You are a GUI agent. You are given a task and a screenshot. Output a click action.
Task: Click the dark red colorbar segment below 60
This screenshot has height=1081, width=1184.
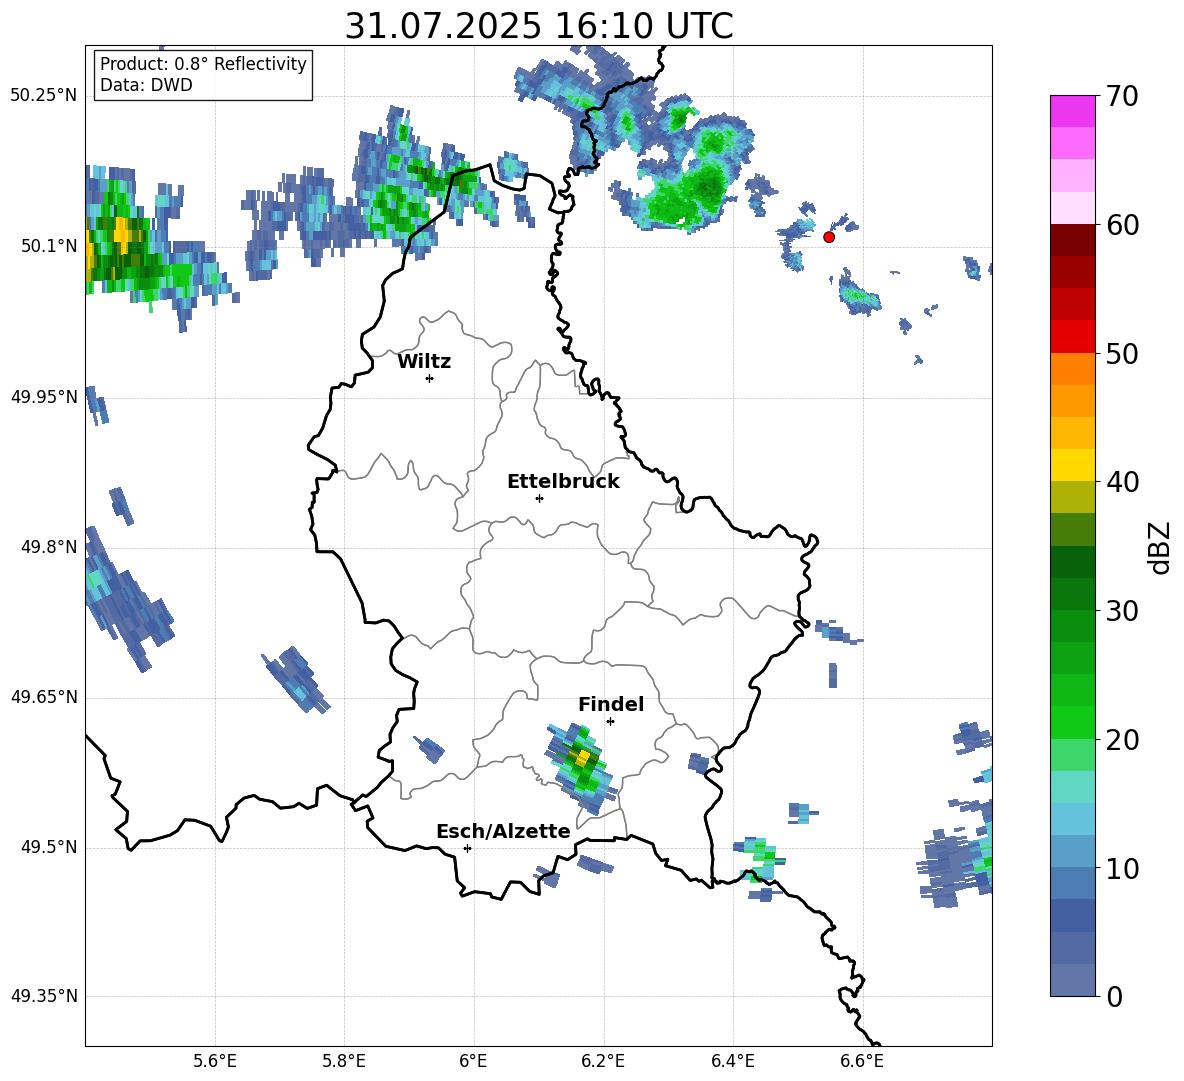(1072, 240)
